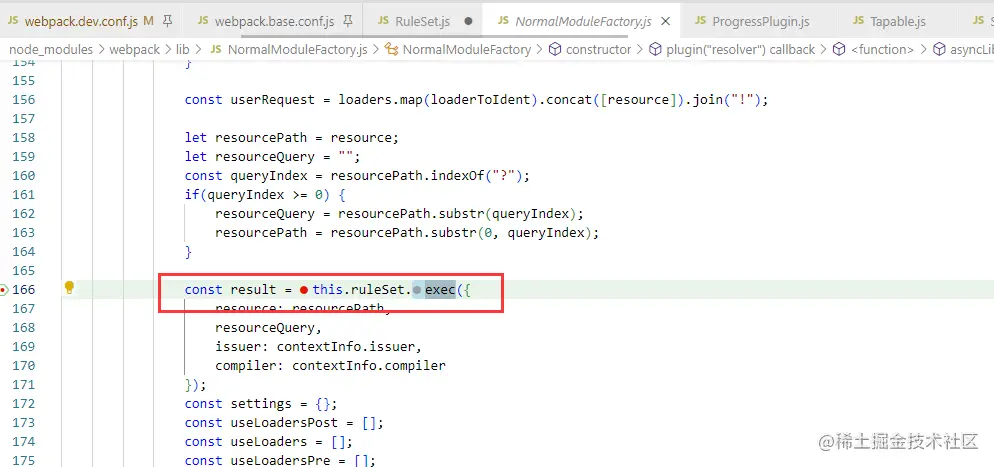Open webpack folder breadcrumb
The width and height of the screenshot is (994, 467).
134,49
